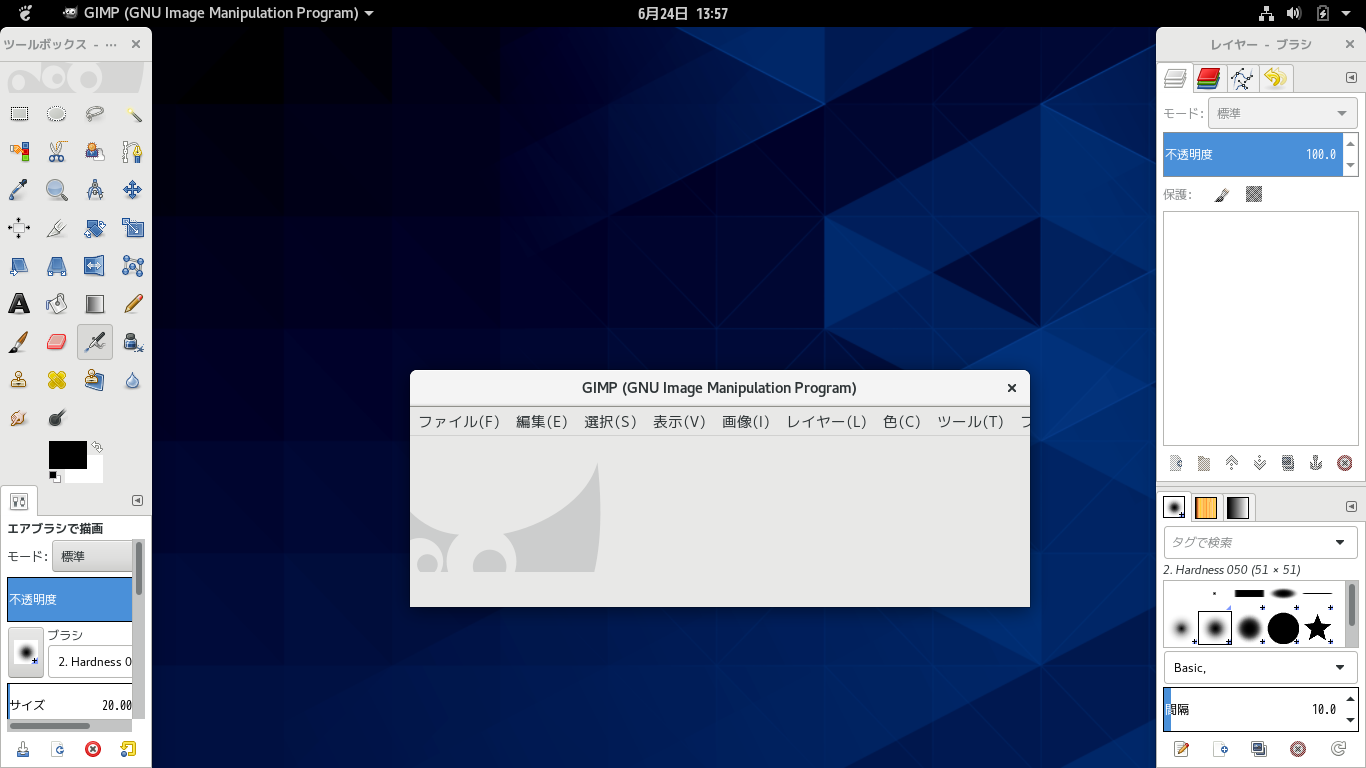1366x768 pixels.
Task: Select the Heal tool
Action: tap(57, 380)
